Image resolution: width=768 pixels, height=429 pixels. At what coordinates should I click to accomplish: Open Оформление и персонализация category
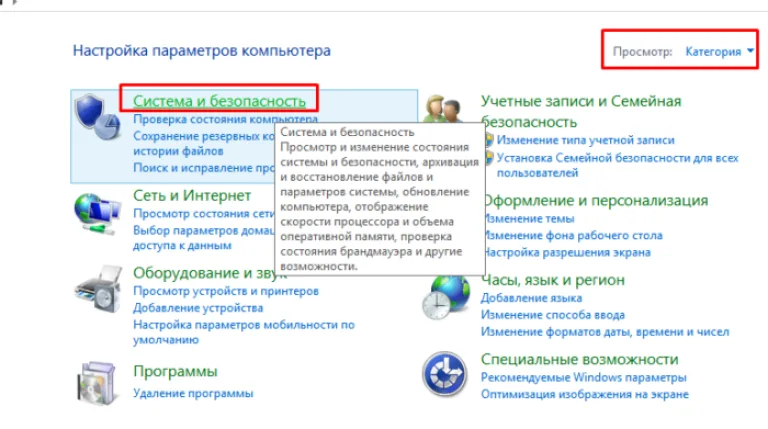click(596, 200)
